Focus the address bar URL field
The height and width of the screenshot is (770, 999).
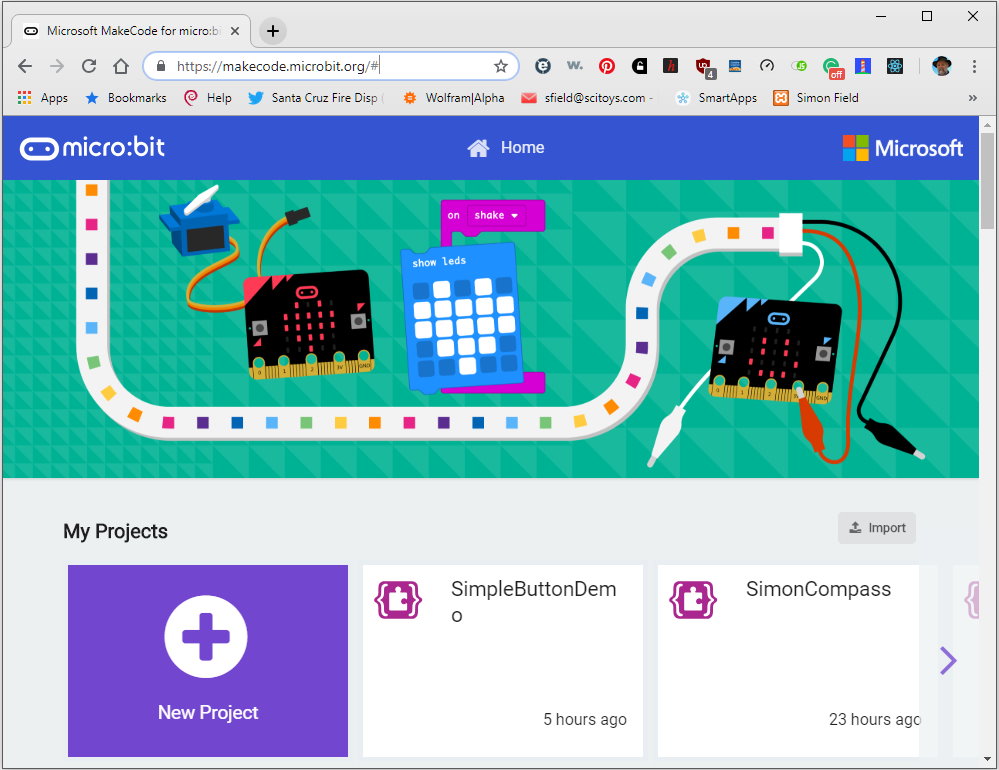click(x=331, y=66)
